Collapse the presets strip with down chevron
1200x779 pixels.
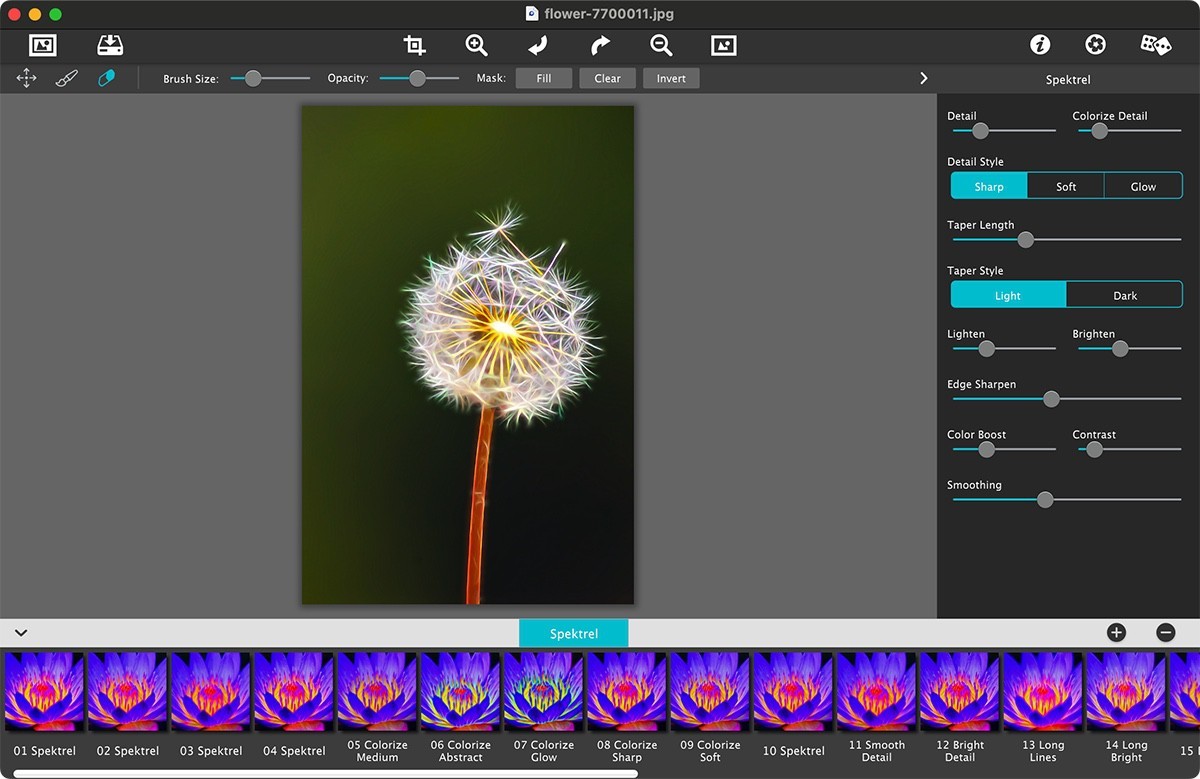(21, 633)
